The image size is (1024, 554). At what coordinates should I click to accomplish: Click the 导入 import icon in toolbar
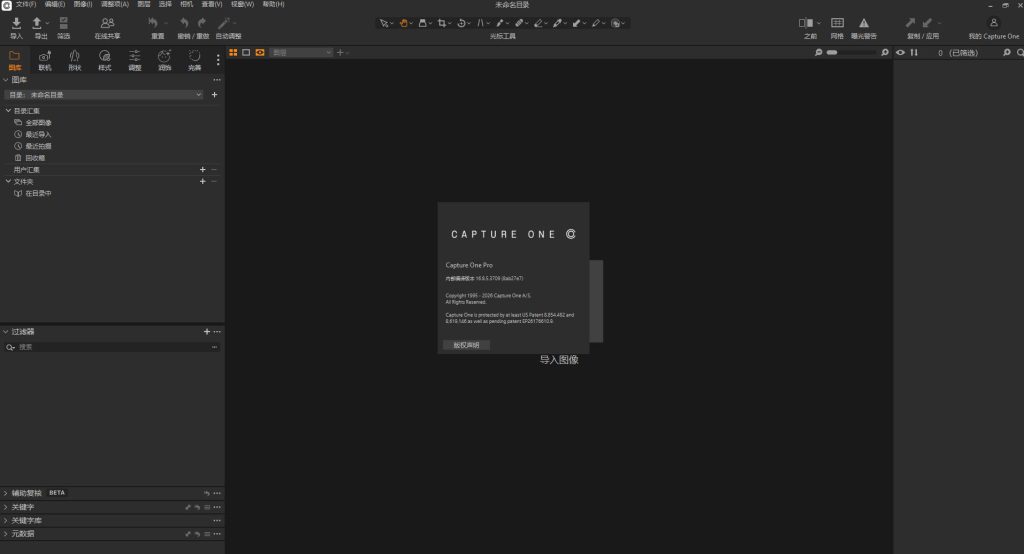[x=16, y=24]
